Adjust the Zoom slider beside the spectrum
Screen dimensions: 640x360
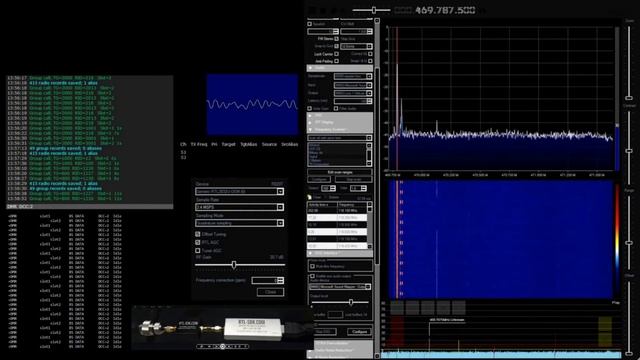click(629, 98)
